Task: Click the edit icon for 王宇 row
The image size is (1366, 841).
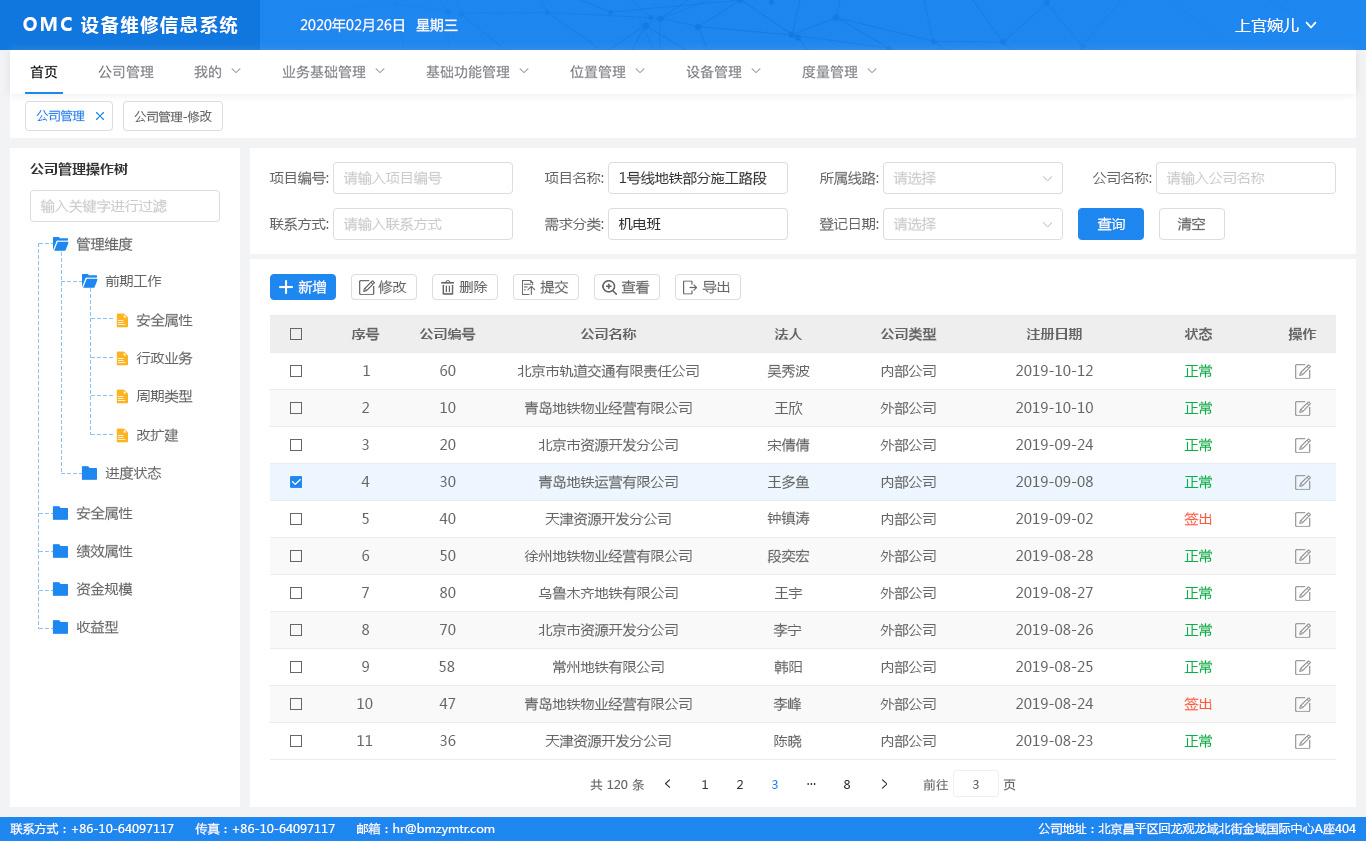Action: pos(1302,593)
